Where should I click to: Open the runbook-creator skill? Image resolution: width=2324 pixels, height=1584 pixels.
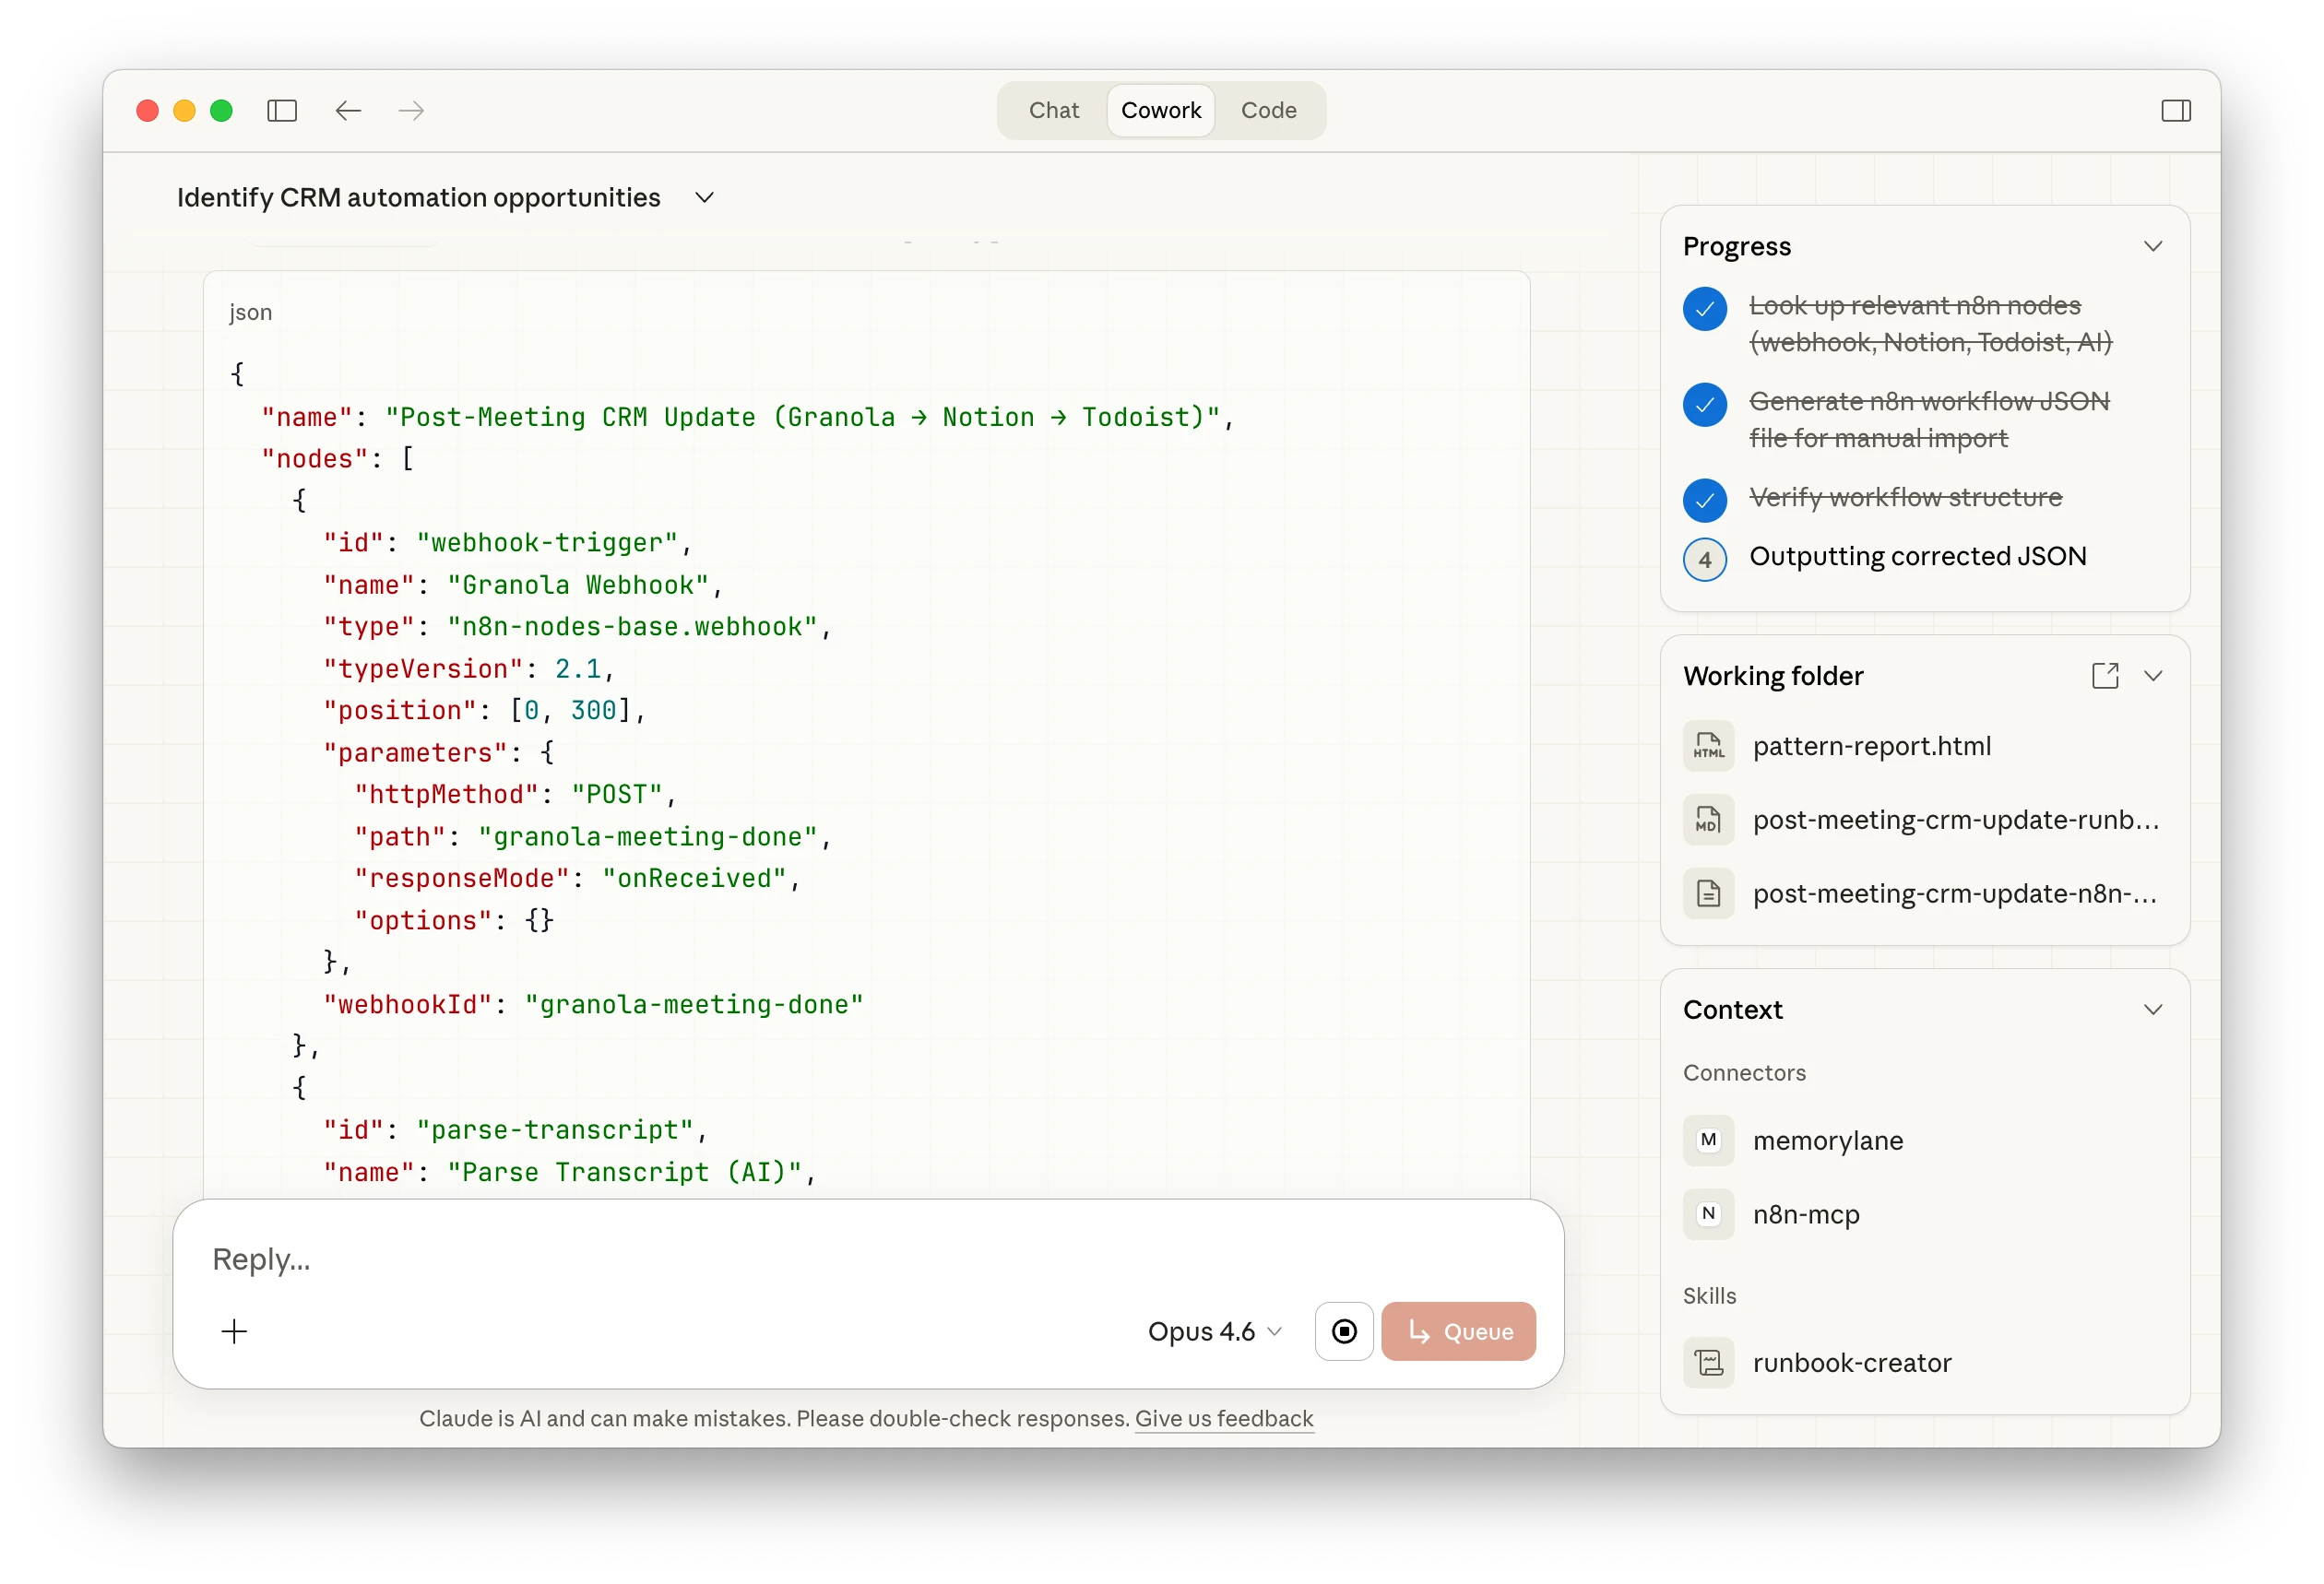(x=1850, y=1363)
